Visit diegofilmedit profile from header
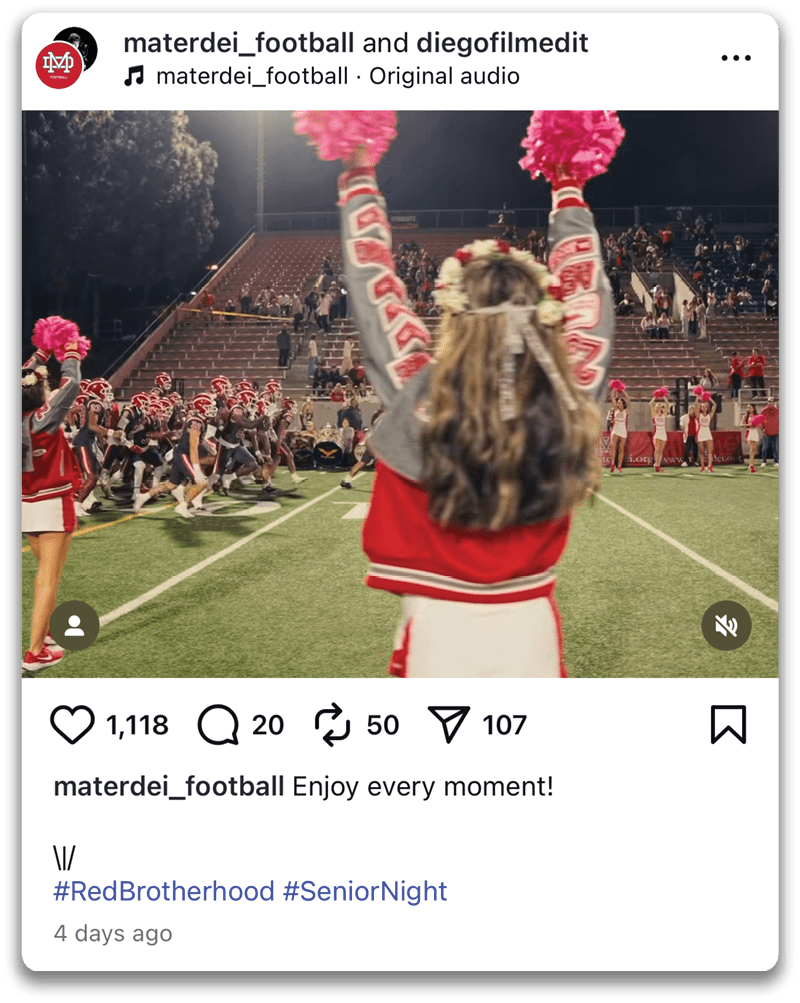Screen dimensions: 800x1003 point(502,43)
